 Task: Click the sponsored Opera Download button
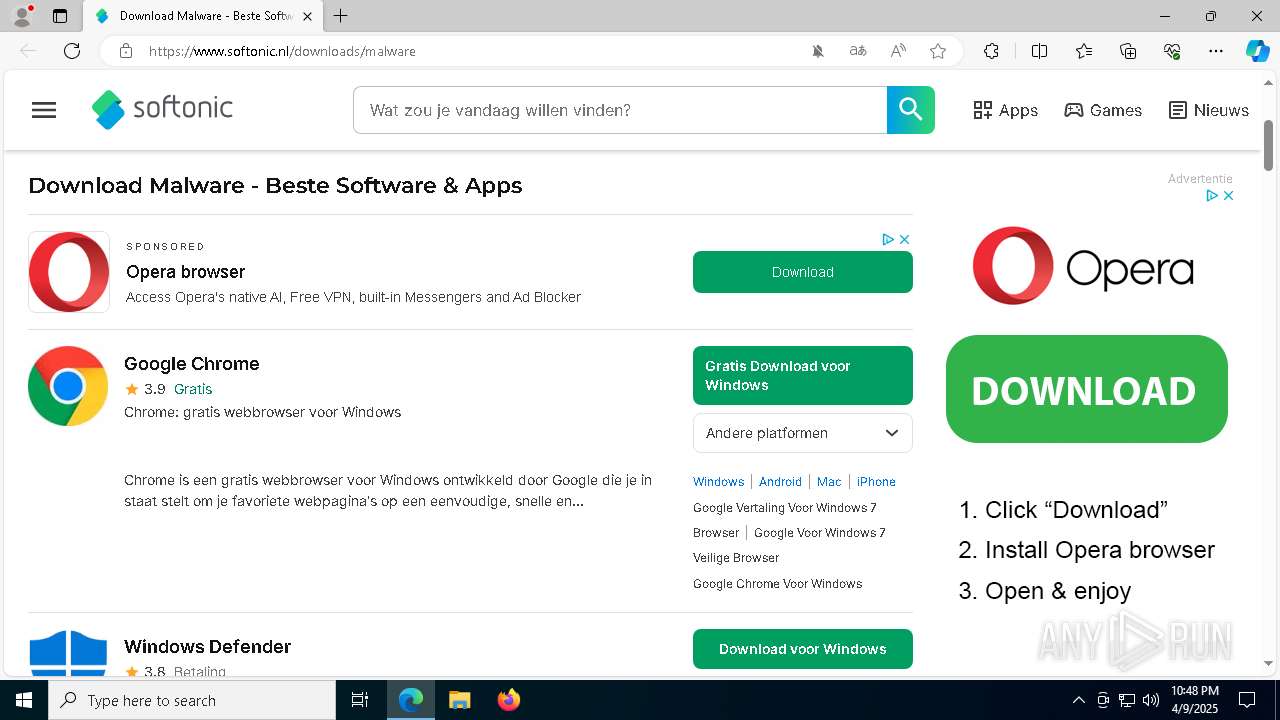(x=802, y=272)
